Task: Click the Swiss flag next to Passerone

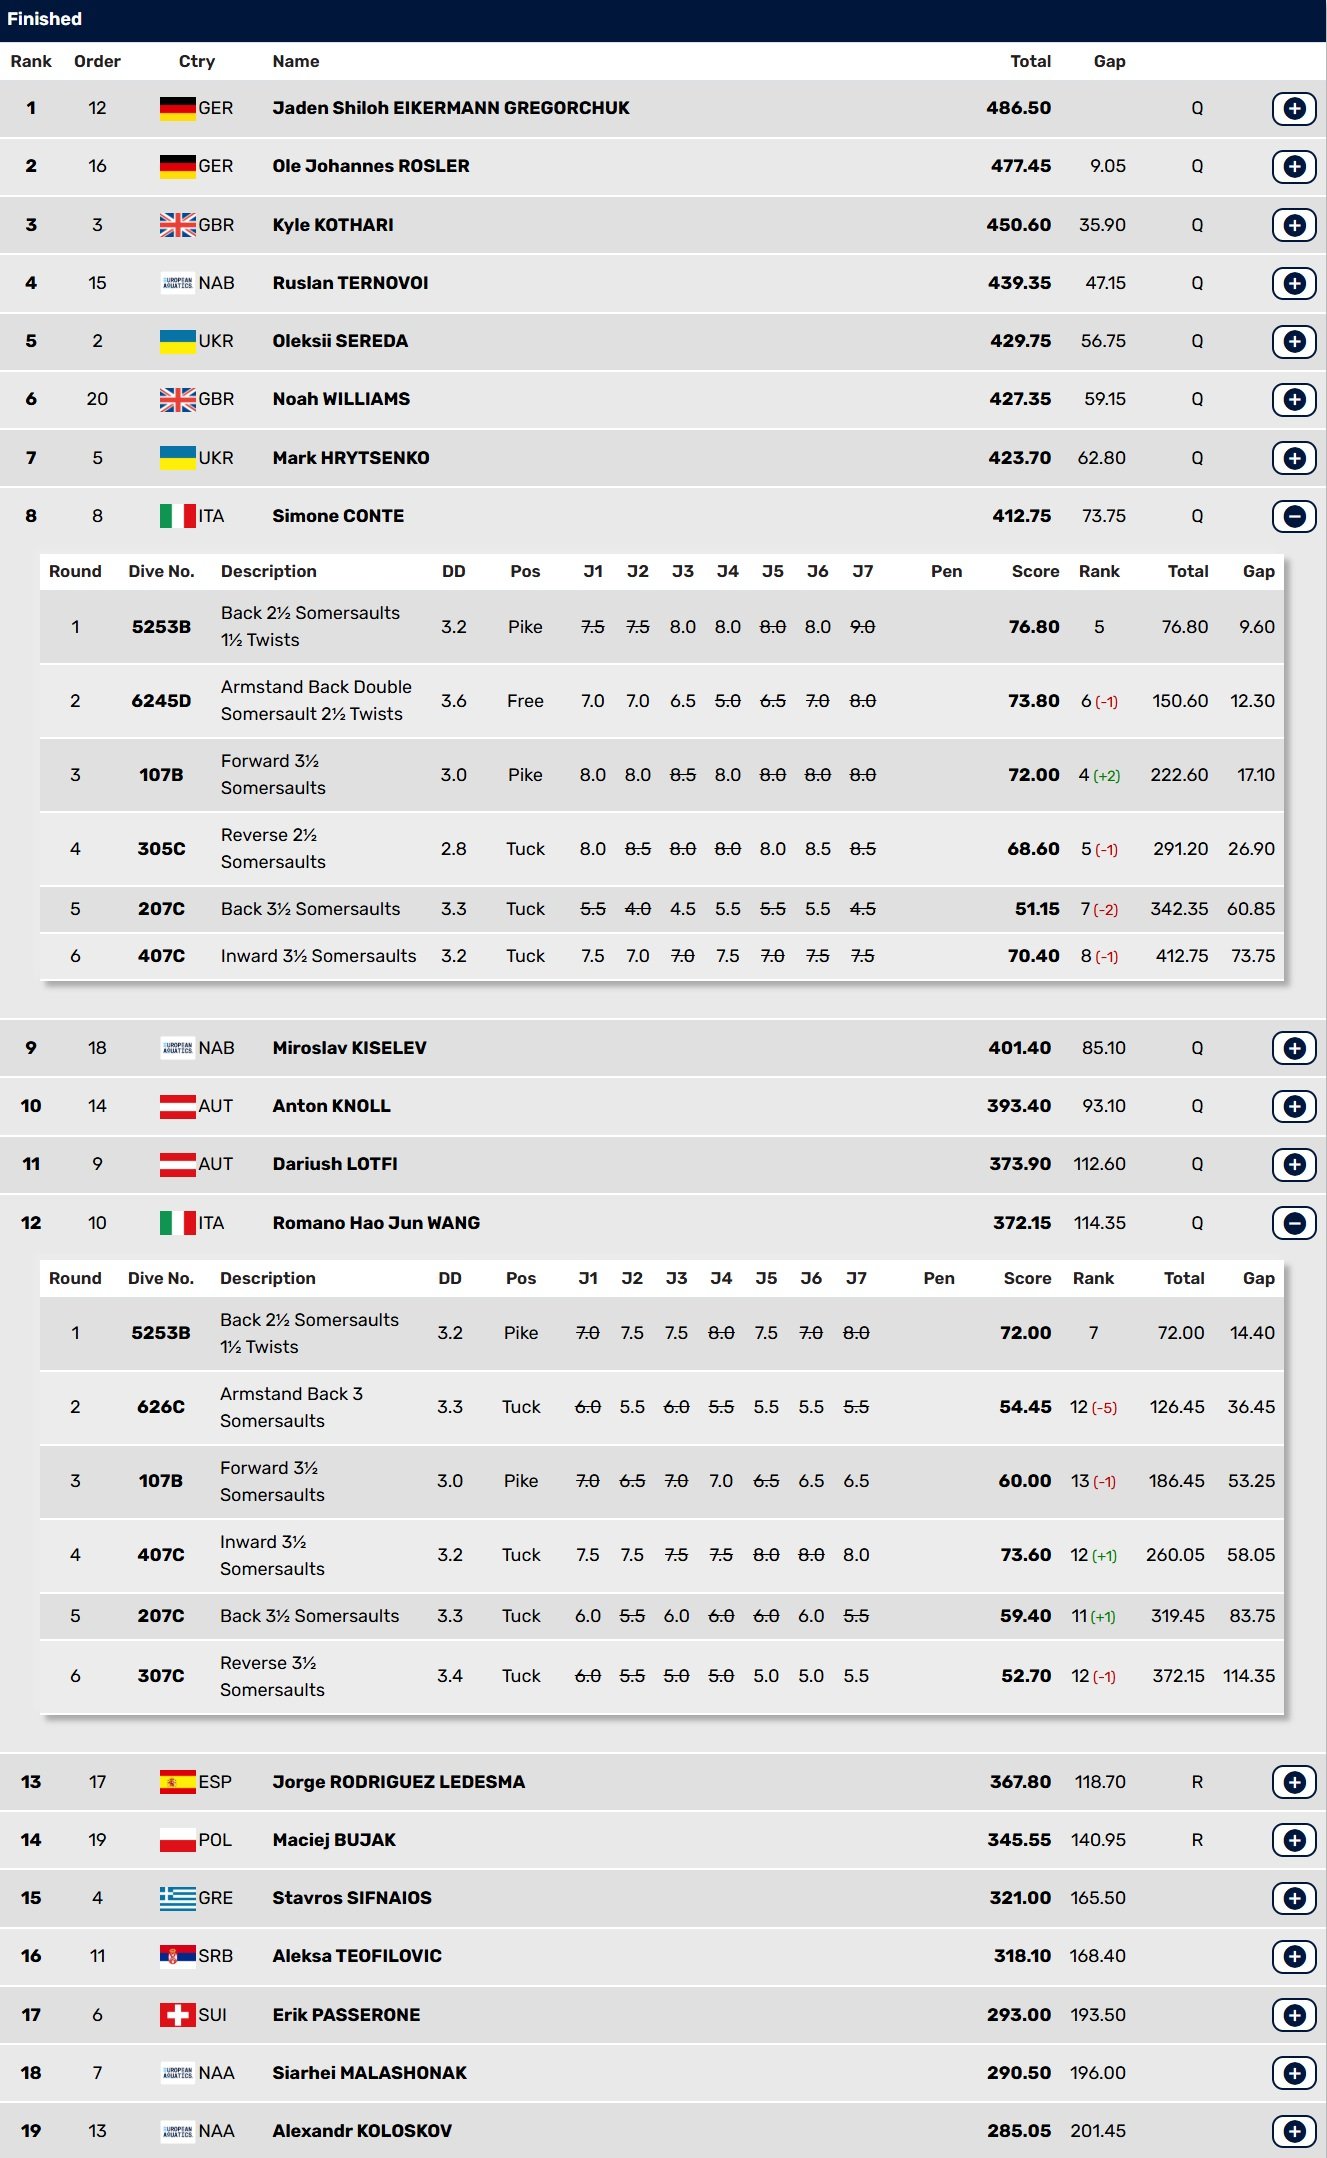Action: tap(178, 2015)
